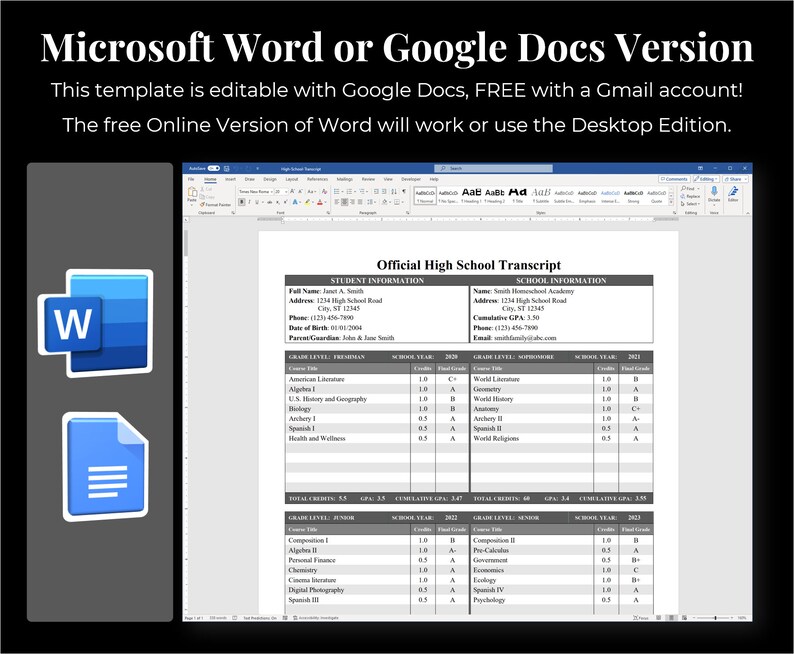This screenshot has width=794, height=654.
Task: Click the Paste icon
Action: click(192, 192)
